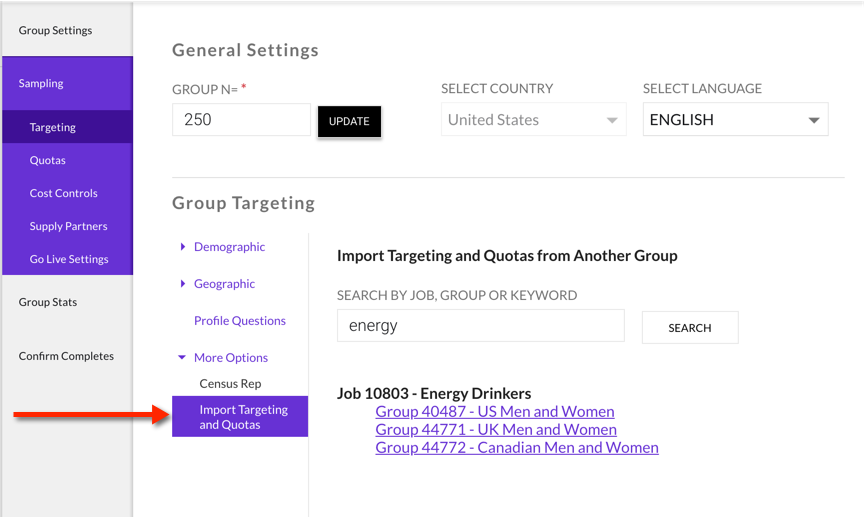Click the Search button
The width and height of the screenshot is (865, 517).
(x=689, y=328)
